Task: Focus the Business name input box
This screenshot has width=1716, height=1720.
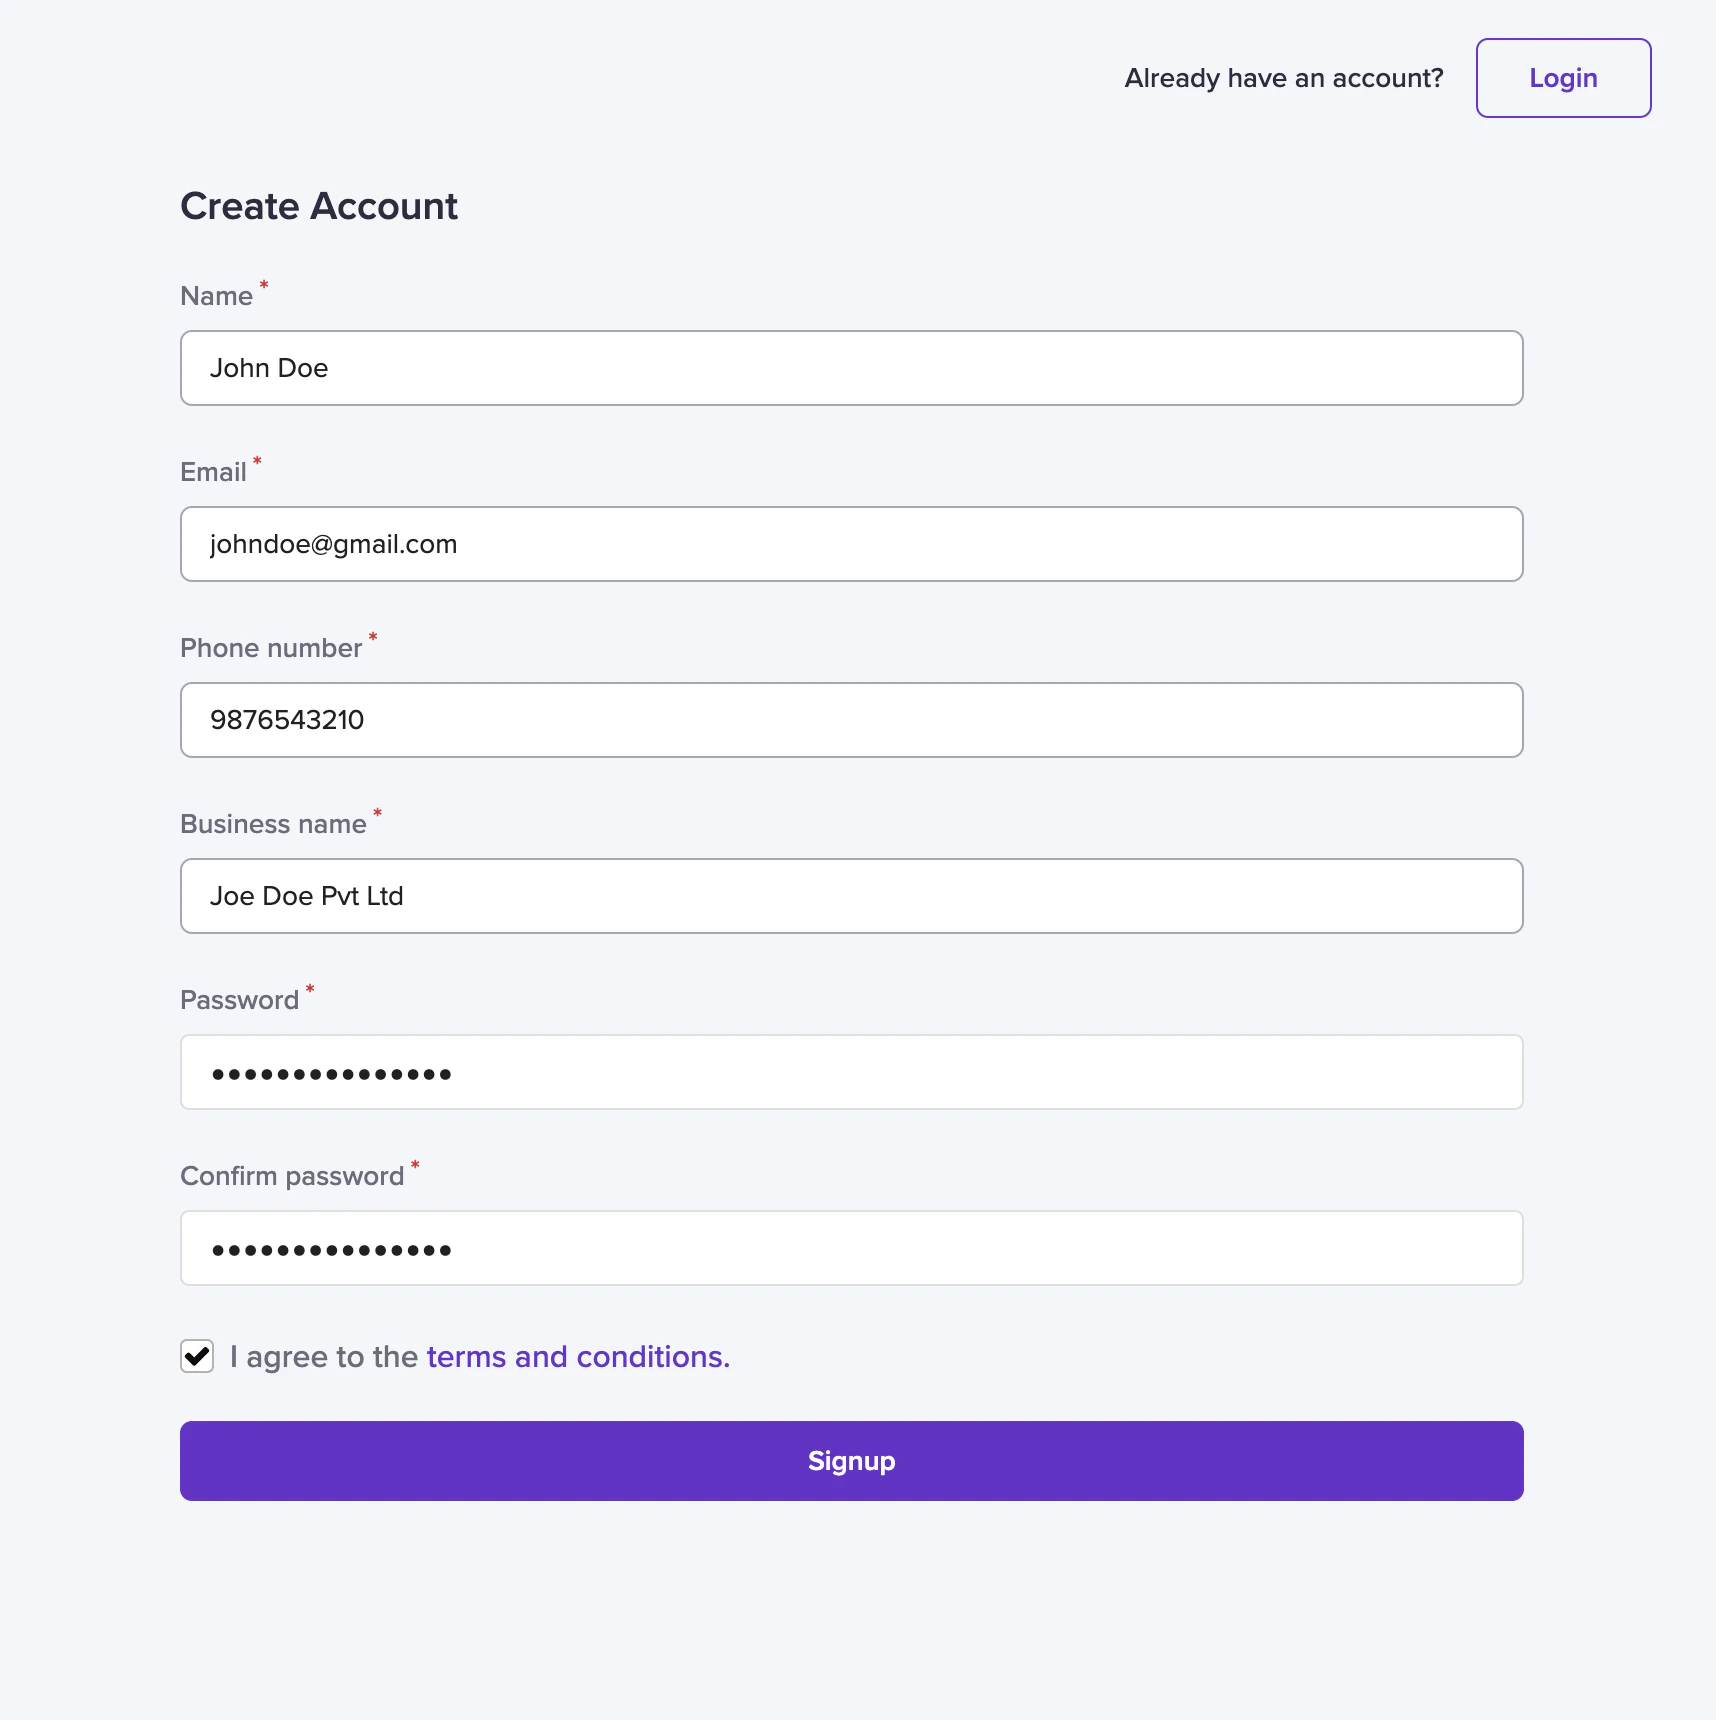Action: coord(852,896)
